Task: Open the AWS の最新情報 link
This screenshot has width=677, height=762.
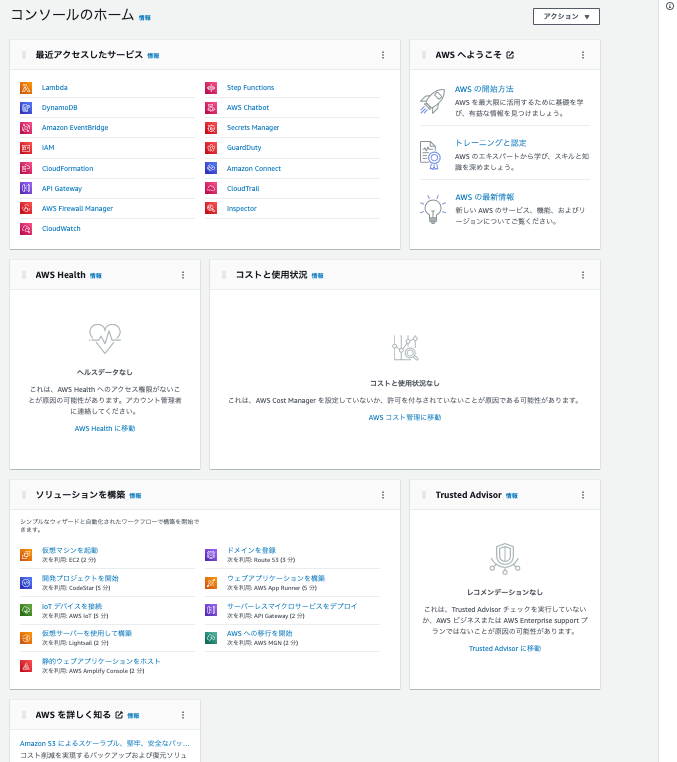Action: [485, 197]
